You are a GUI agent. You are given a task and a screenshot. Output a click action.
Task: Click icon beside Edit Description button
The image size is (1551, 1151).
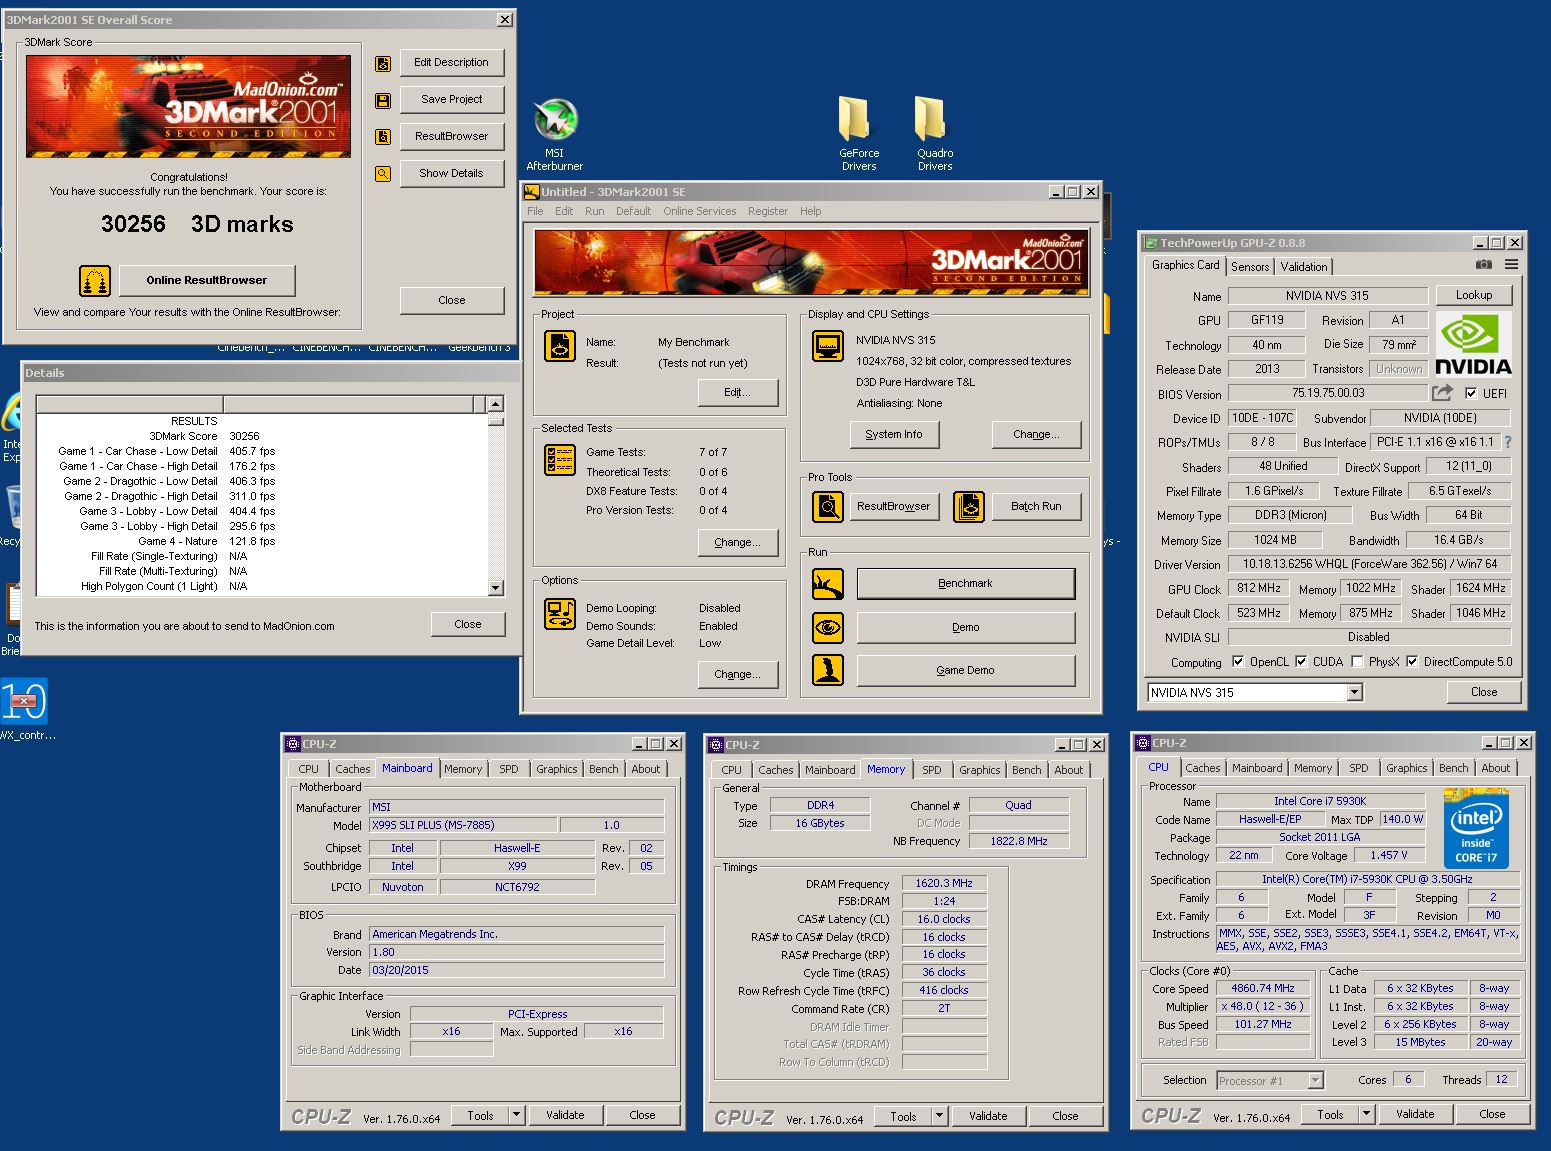(383, 63)
